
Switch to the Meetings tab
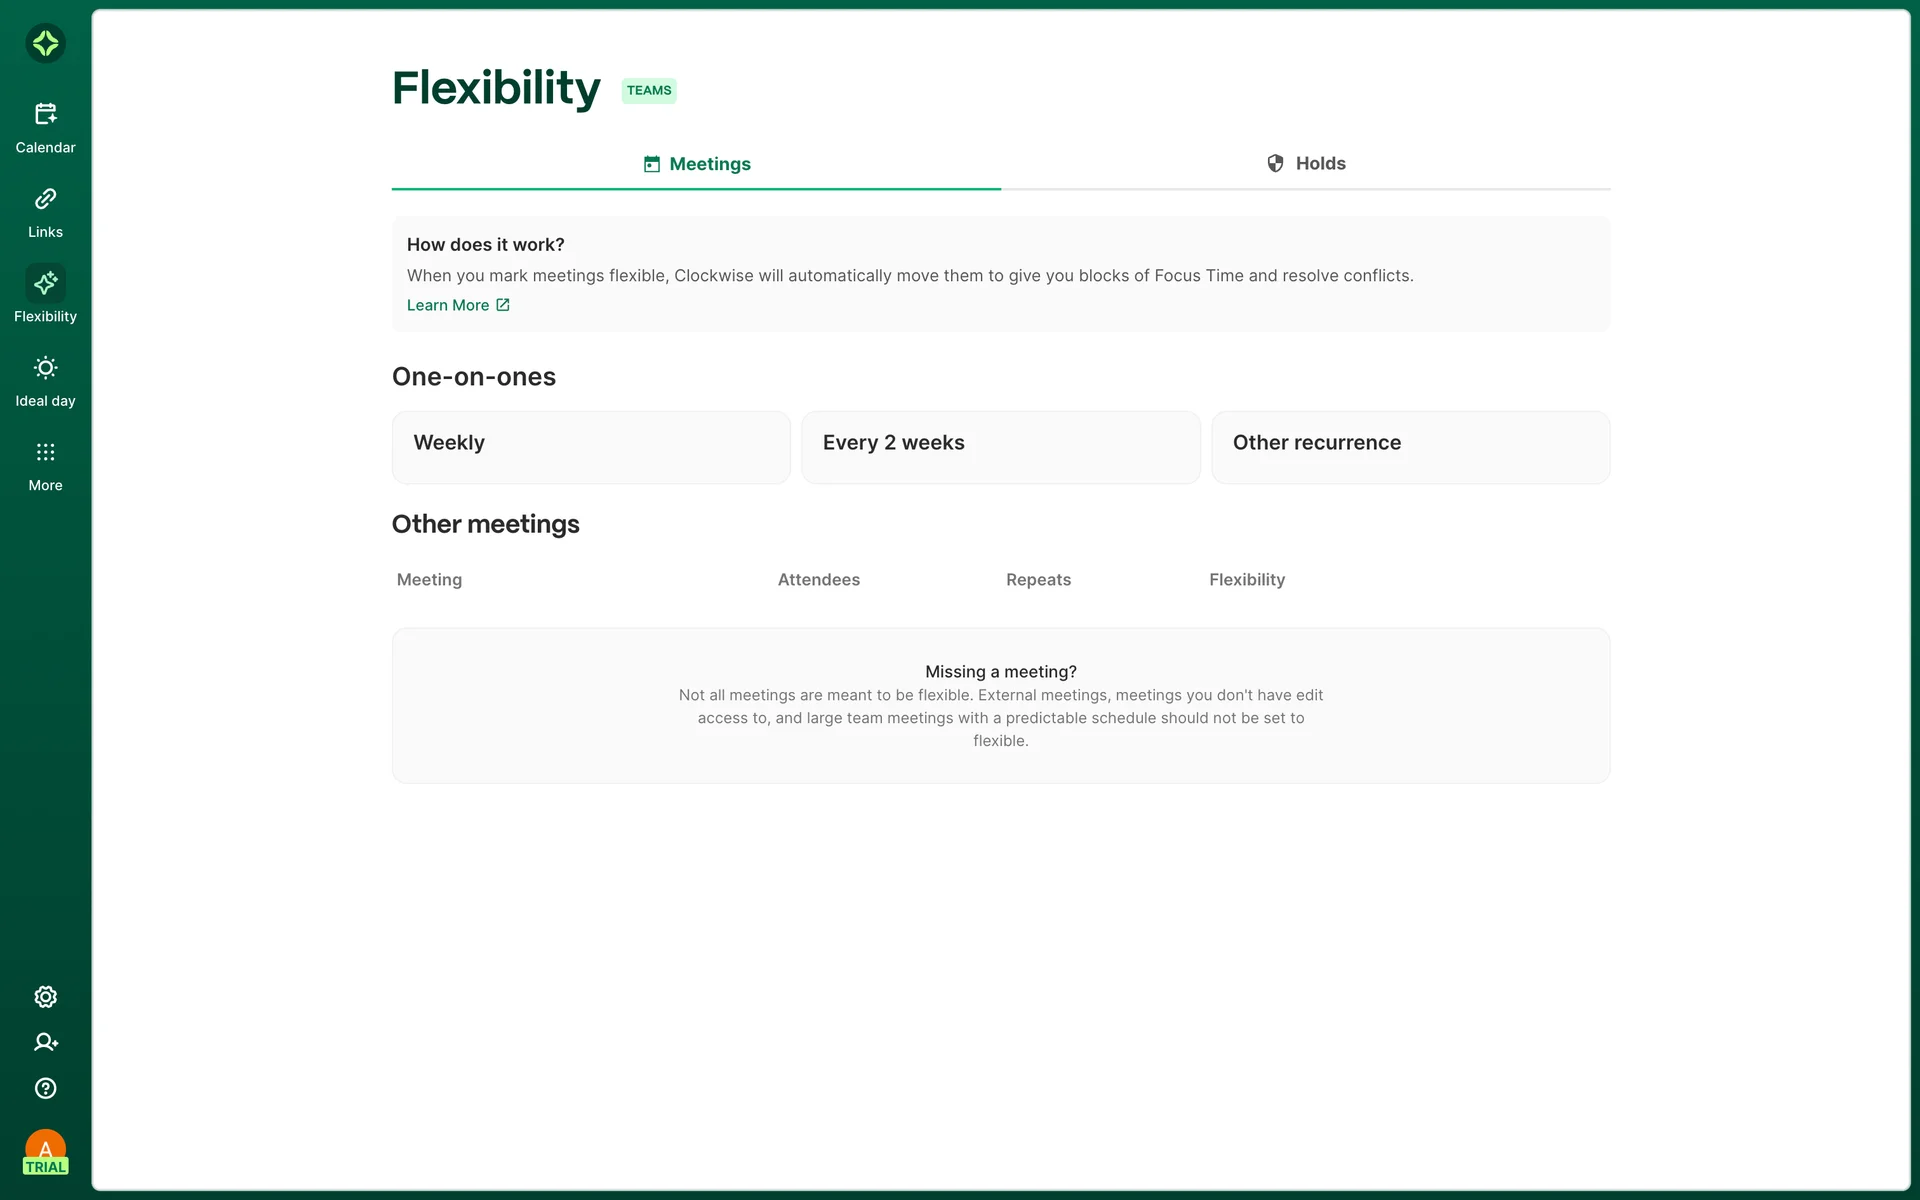tap(697, 164)
